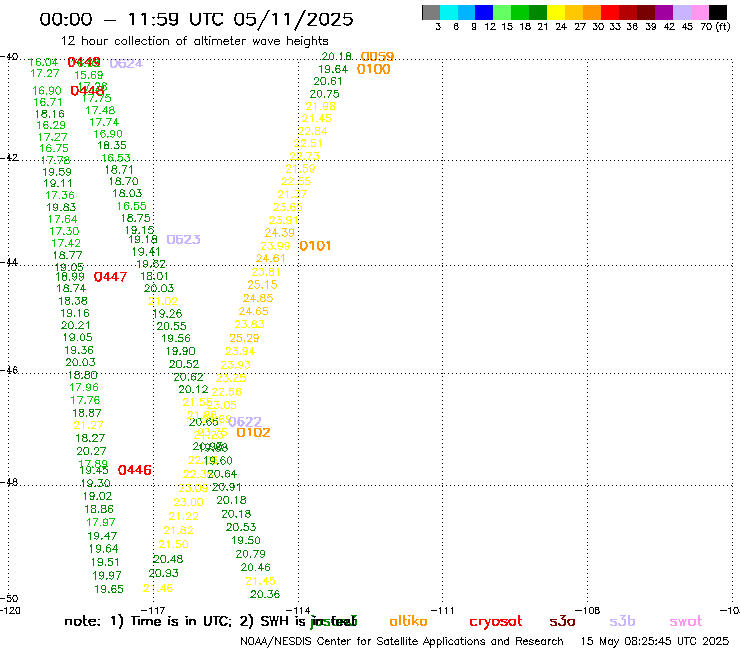Screen dimensions: 740x650
Task: Click the 20.75 wave height value
Action: pyautogui.click(x=324, y=94)
